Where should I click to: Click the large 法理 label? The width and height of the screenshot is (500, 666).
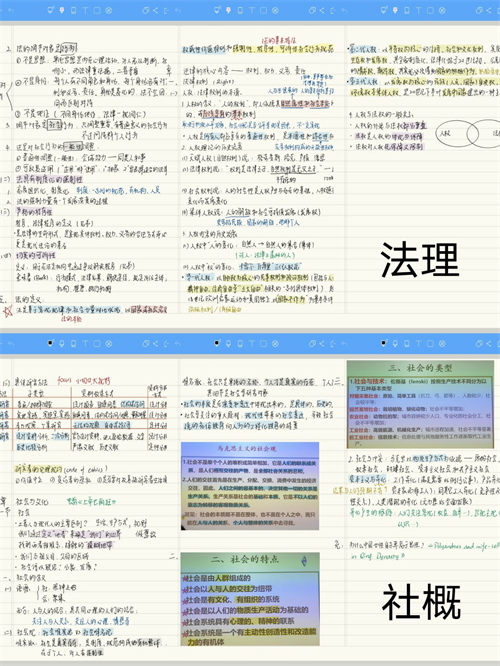[x=420, y=260]
